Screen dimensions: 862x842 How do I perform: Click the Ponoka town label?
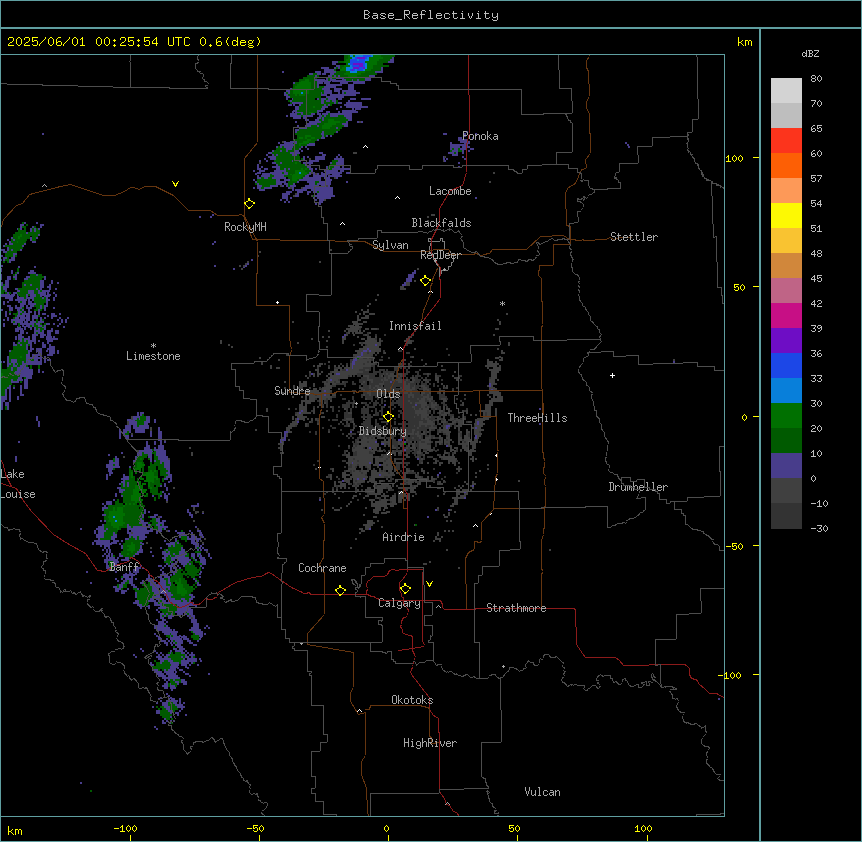click(480, 136)
